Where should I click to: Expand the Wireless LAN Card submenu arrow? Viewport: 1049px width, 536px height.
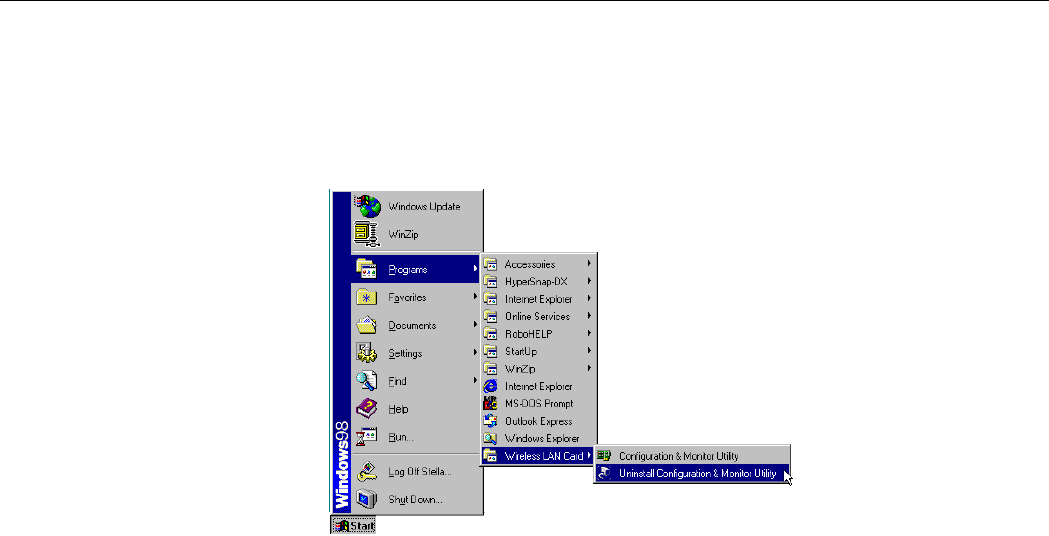589,456
